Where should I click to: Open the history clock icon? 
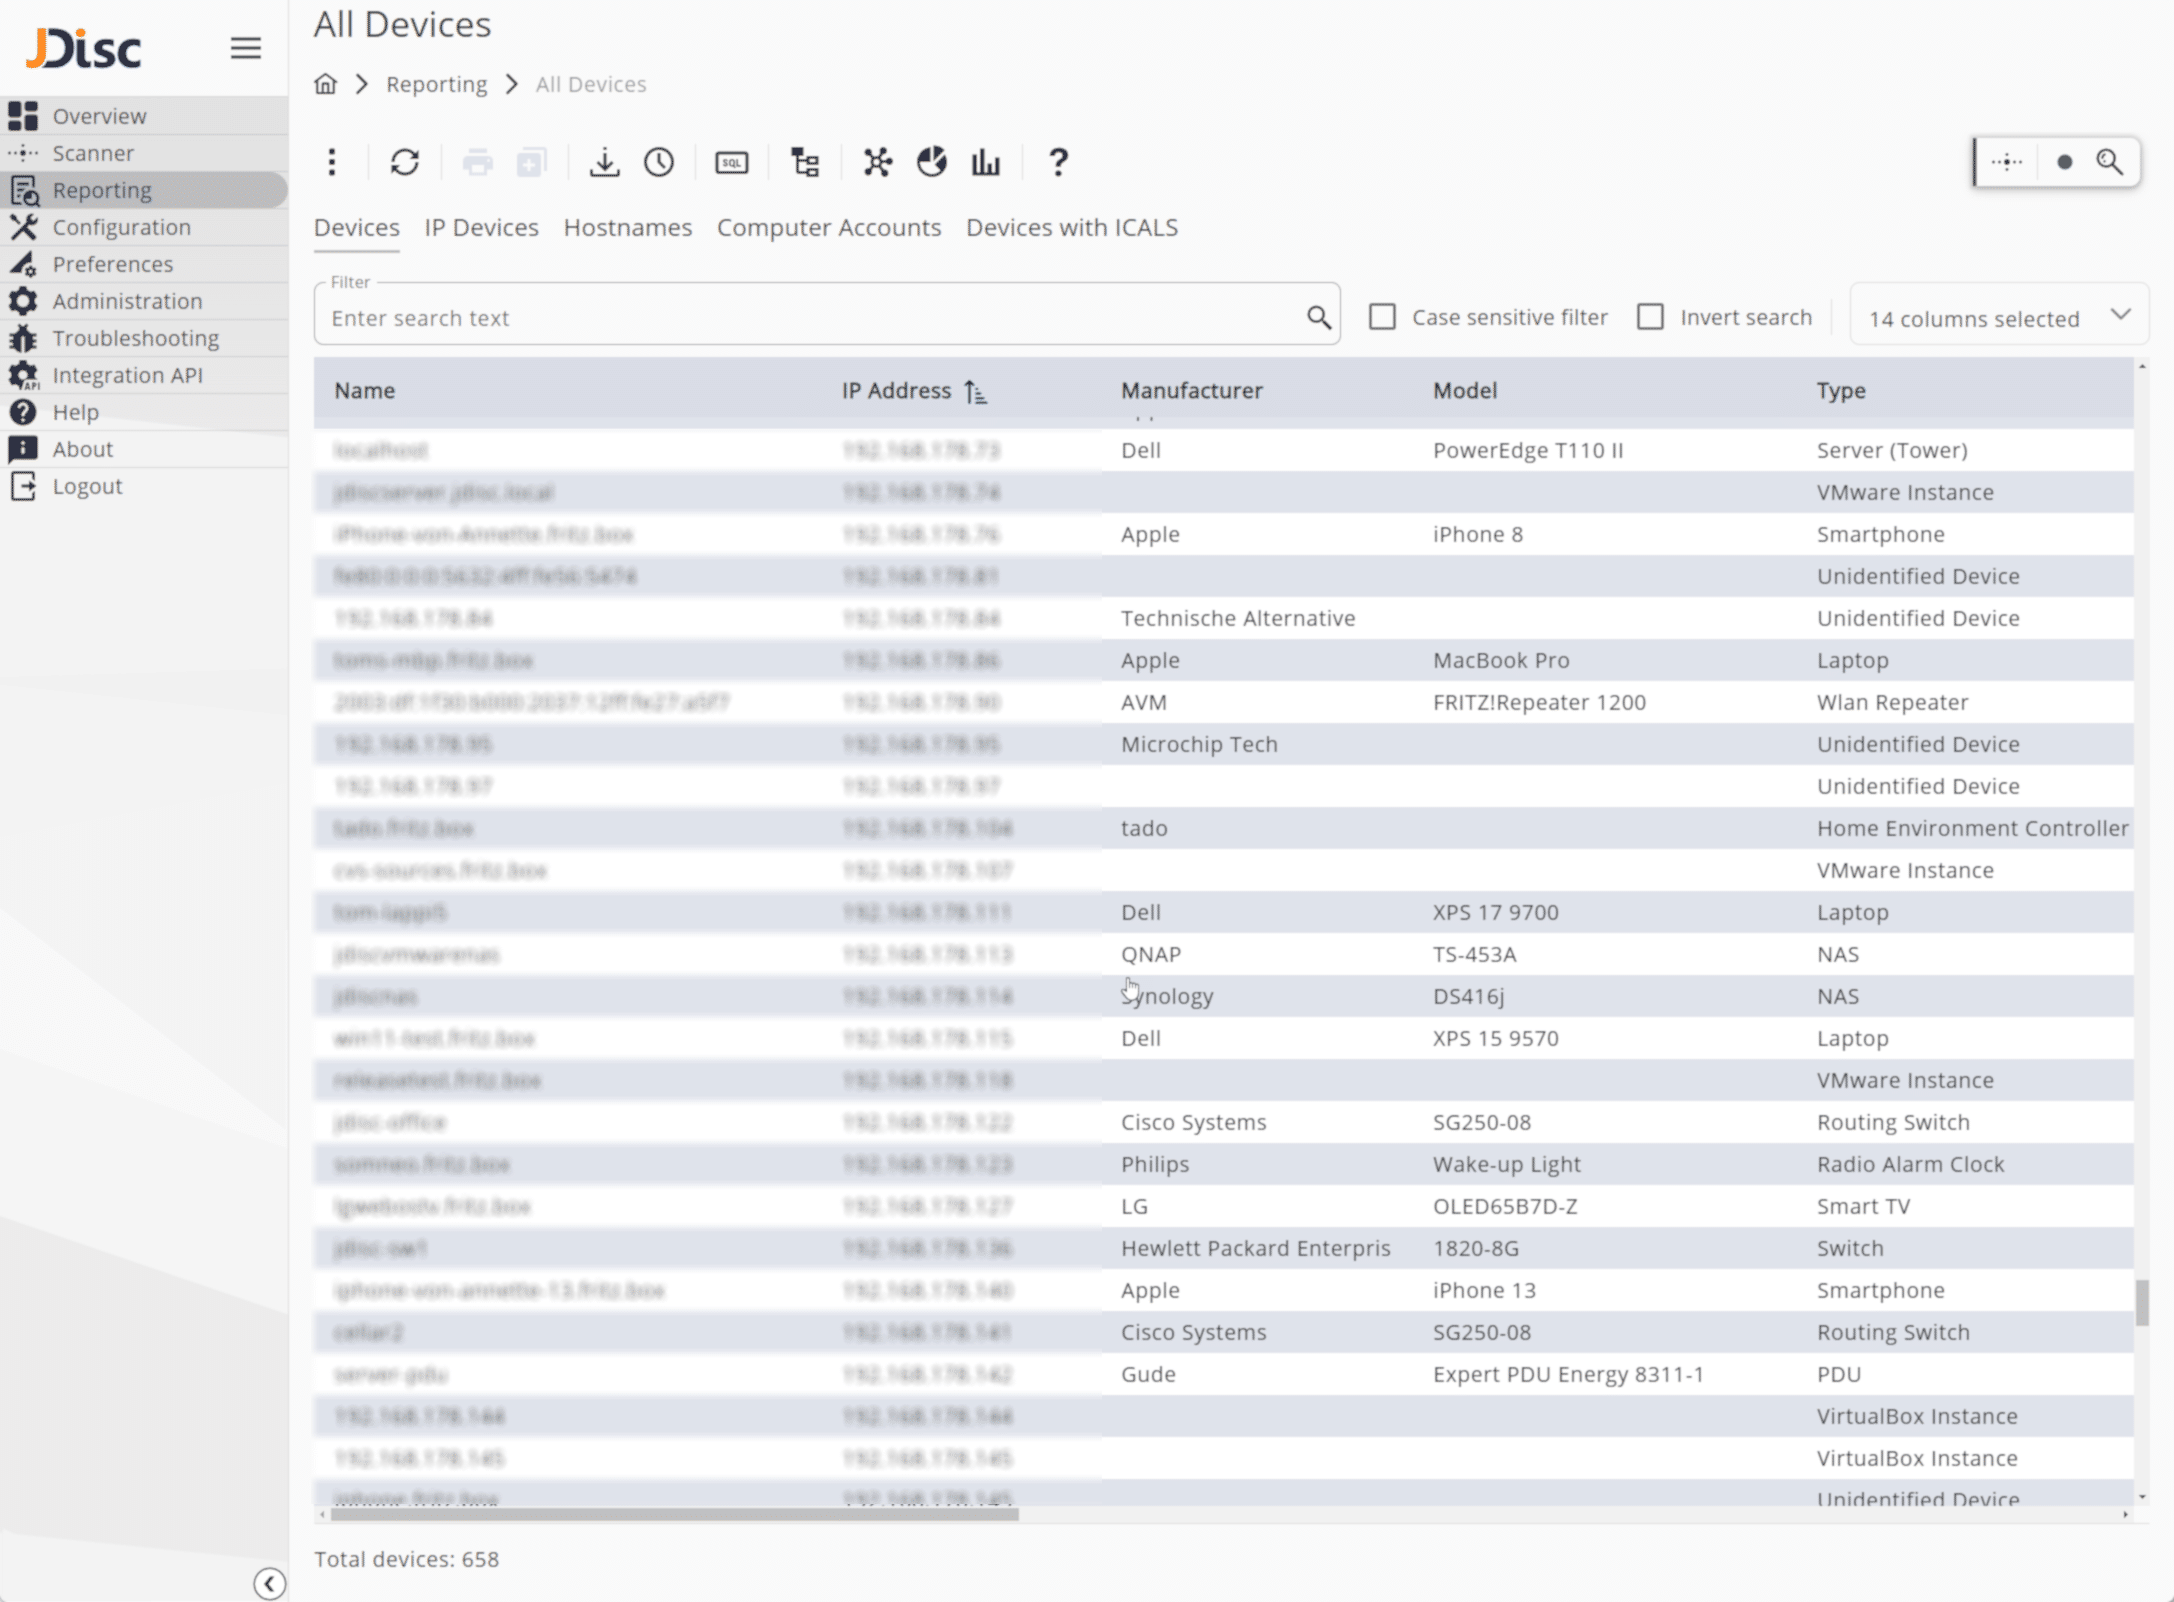coord(659,162)
